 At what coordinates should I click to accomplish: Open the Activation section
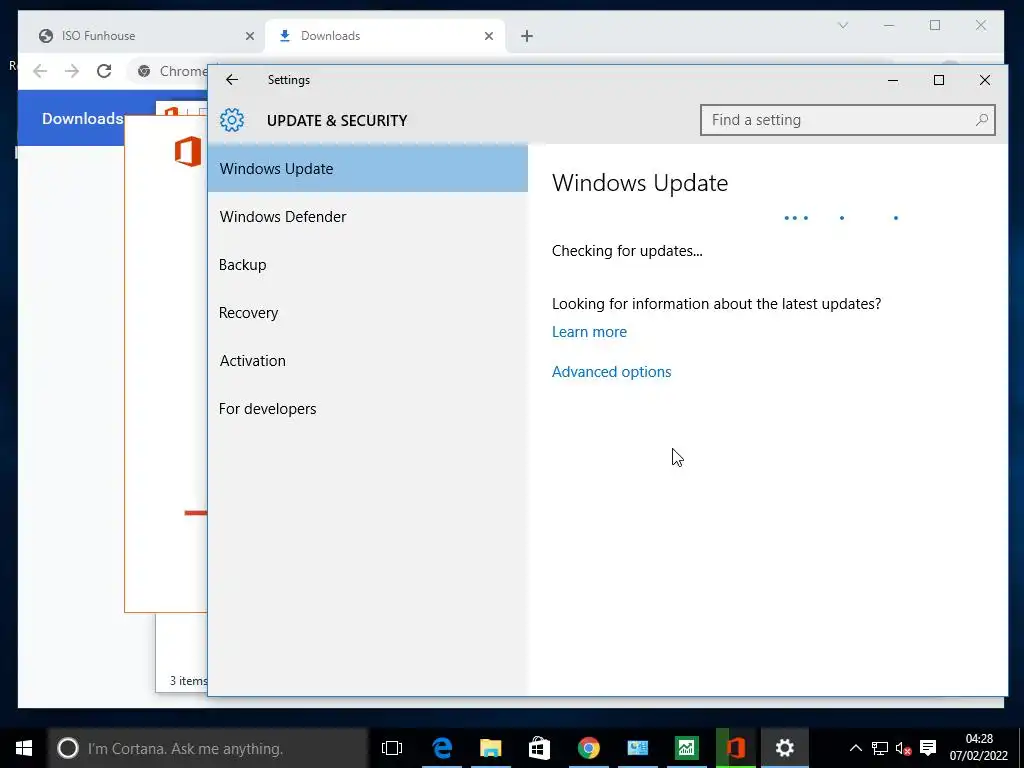368,360
